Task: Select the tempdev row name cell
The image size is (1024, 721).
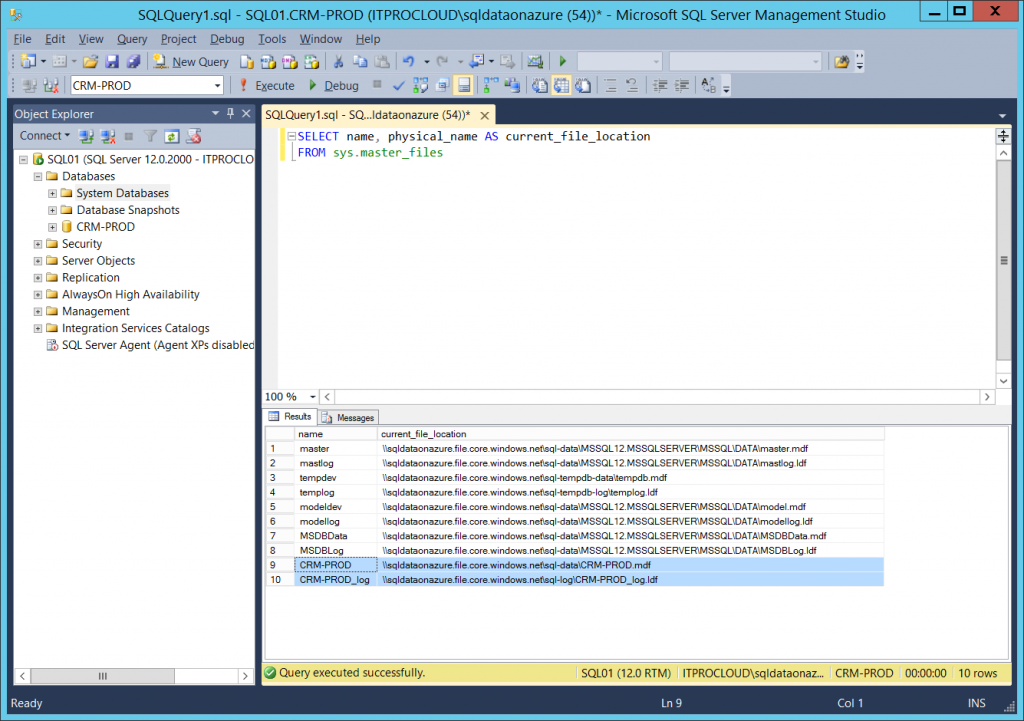Action: (x=336, y=478)
